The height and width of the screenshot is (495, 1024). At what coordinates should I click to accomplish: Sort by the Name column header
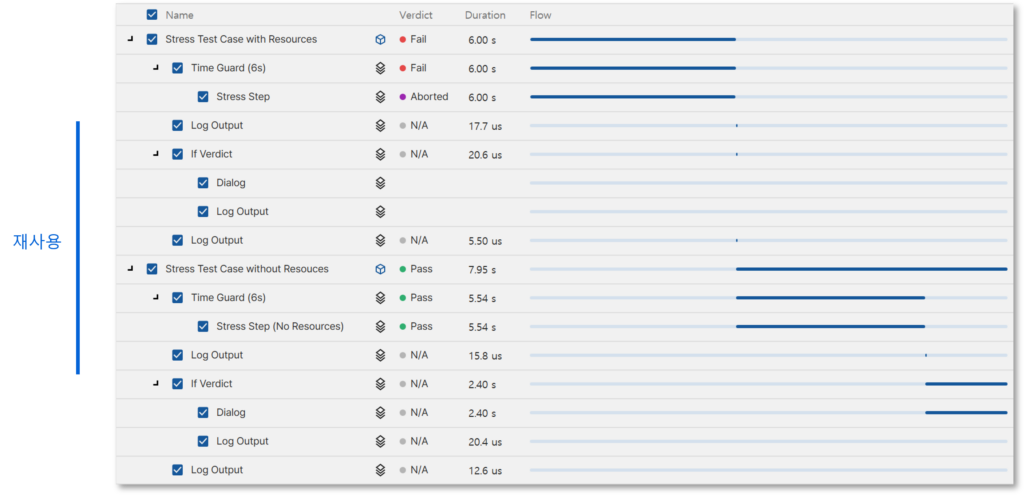(180, 15)
